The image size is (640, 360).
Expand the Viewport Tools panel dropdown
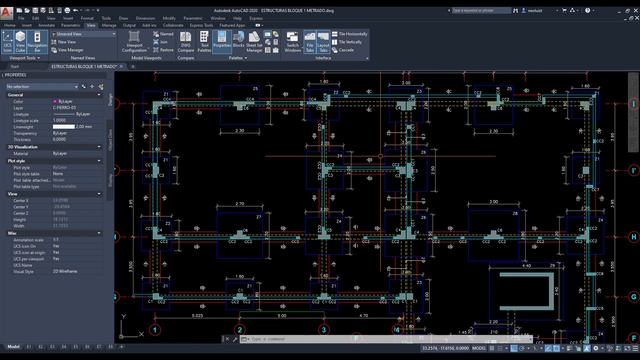point(24,58)
